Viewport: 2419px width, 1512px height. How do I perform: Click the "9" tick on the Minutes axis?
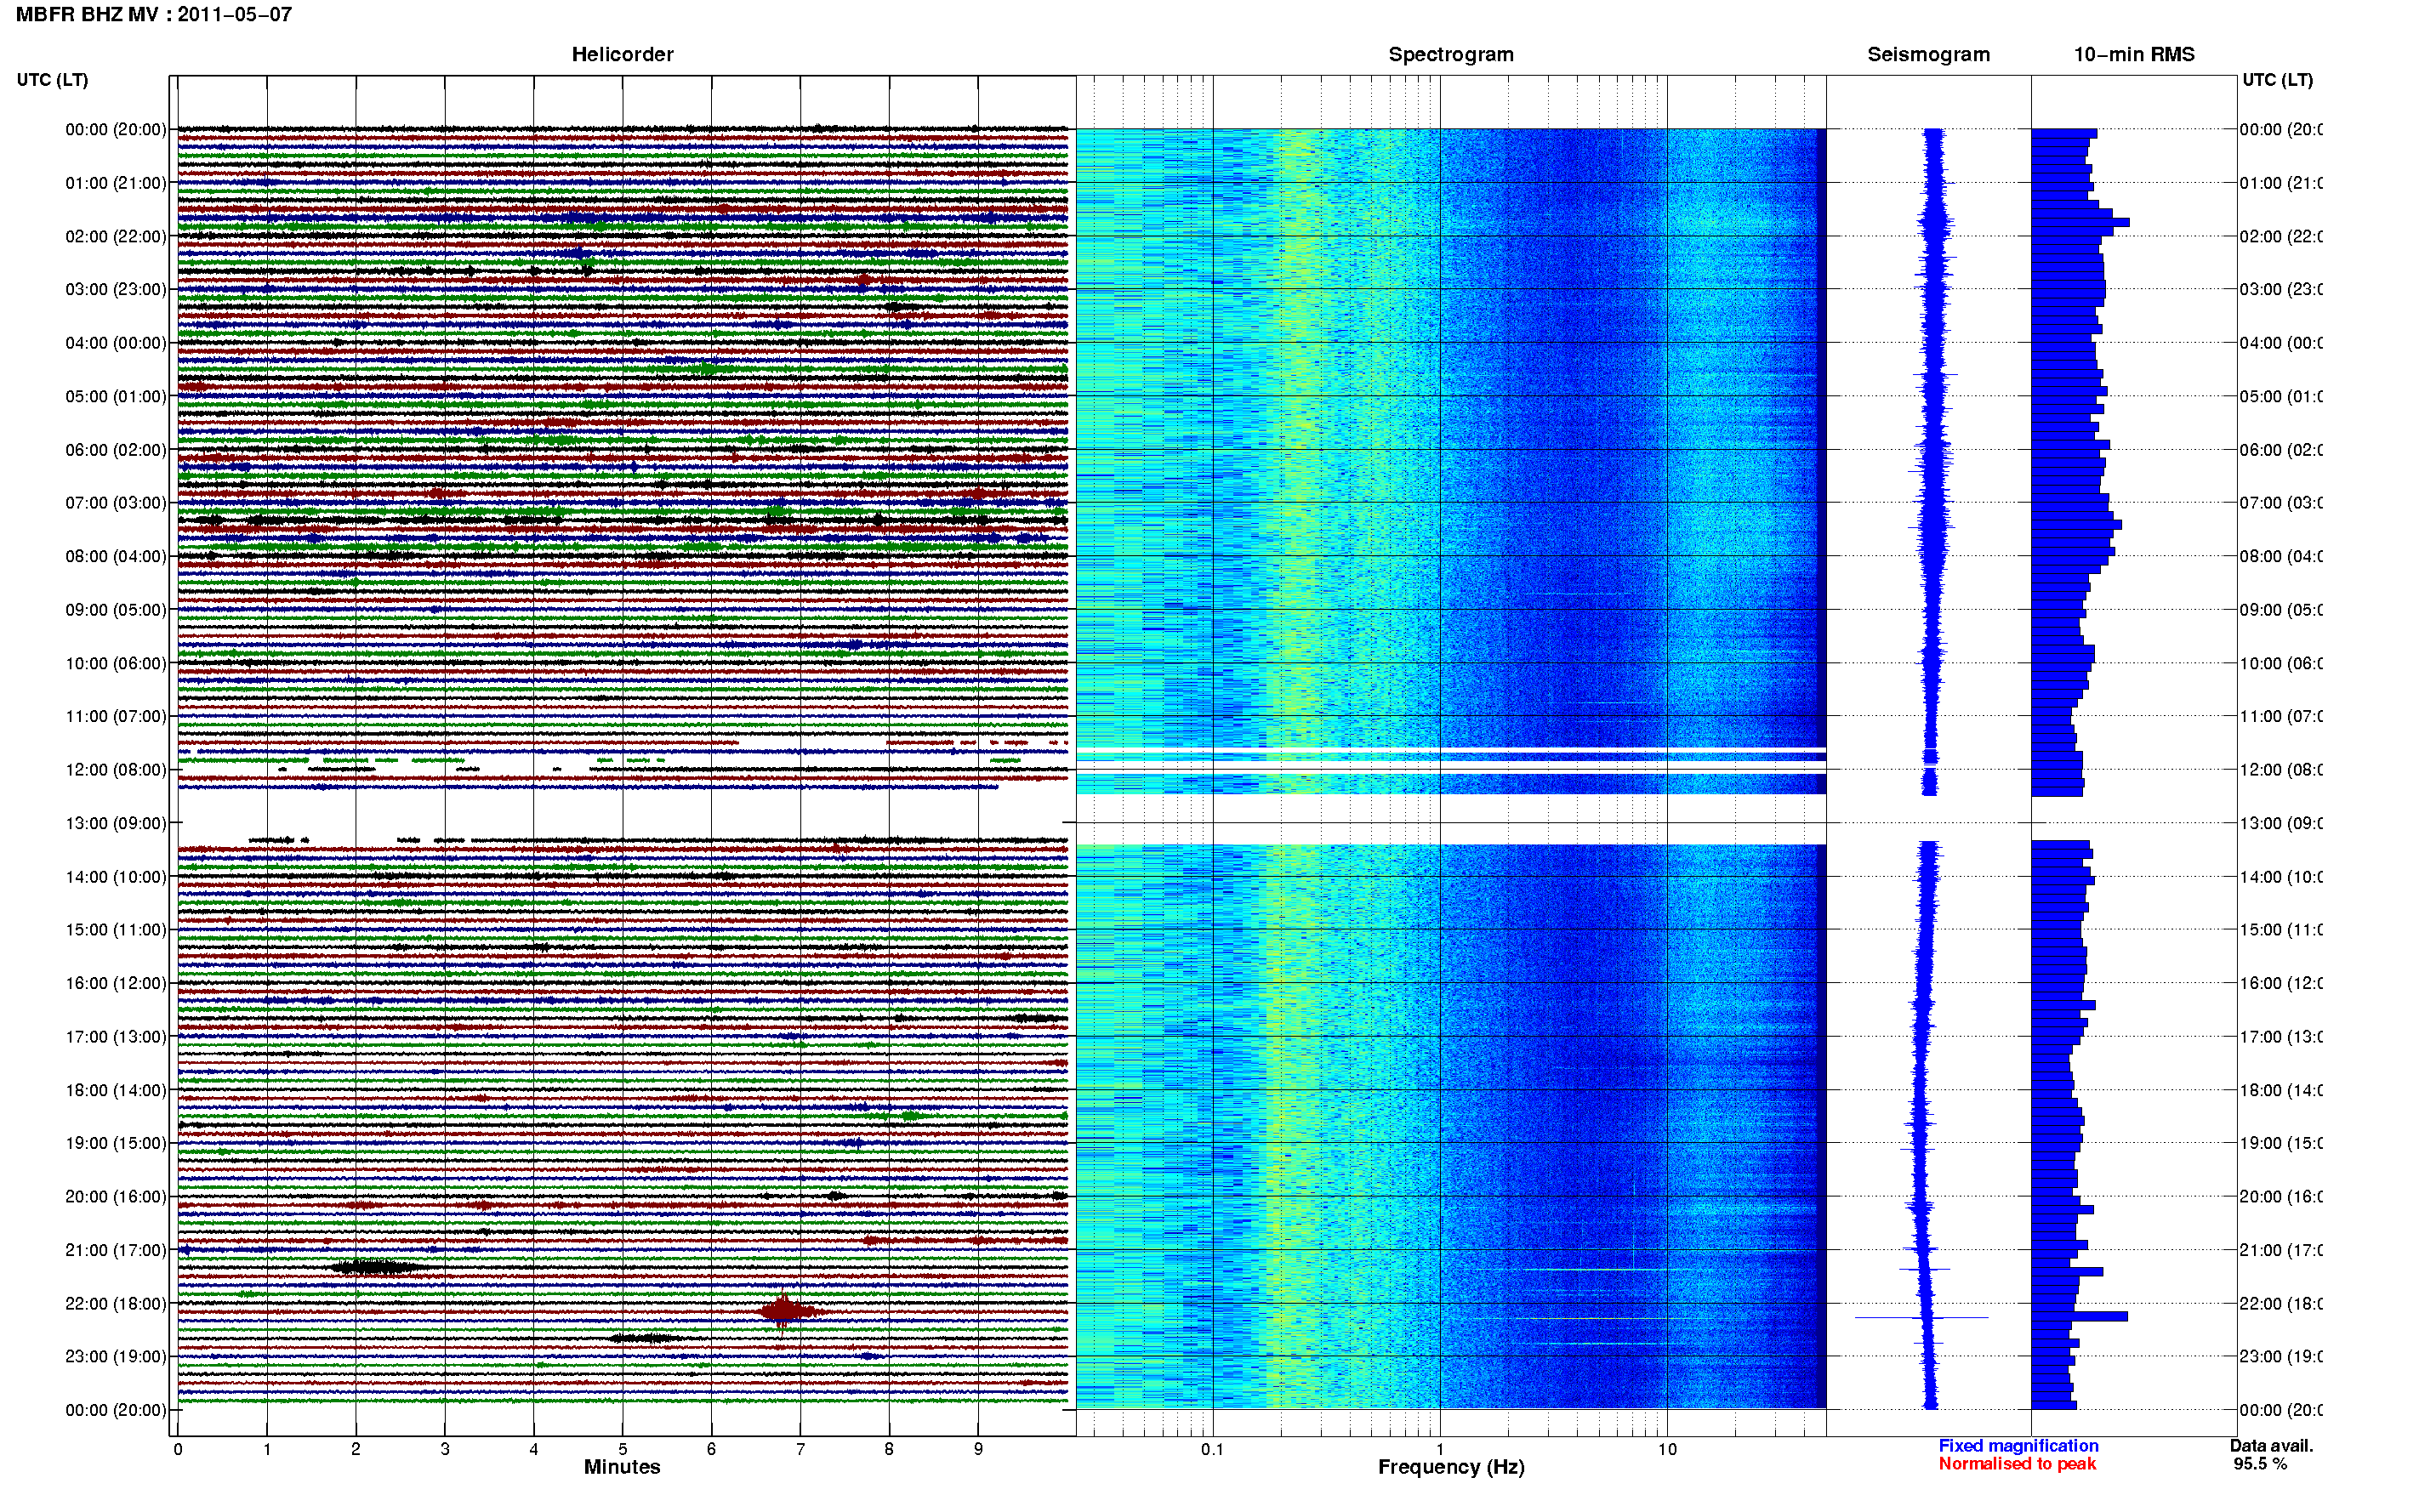(x=978, y=1449)
